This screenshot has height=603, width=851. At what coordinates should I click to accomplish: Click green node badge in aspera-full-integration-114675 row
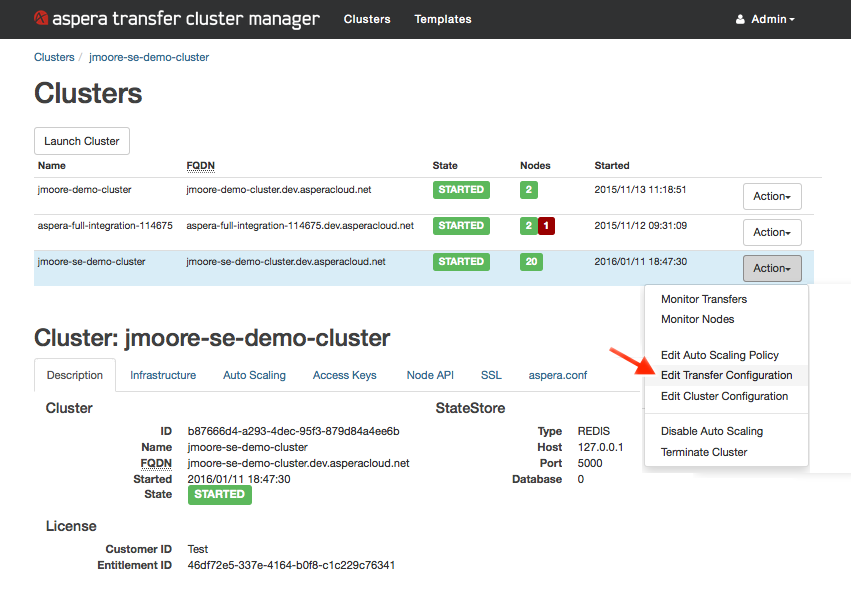[528, 226]
